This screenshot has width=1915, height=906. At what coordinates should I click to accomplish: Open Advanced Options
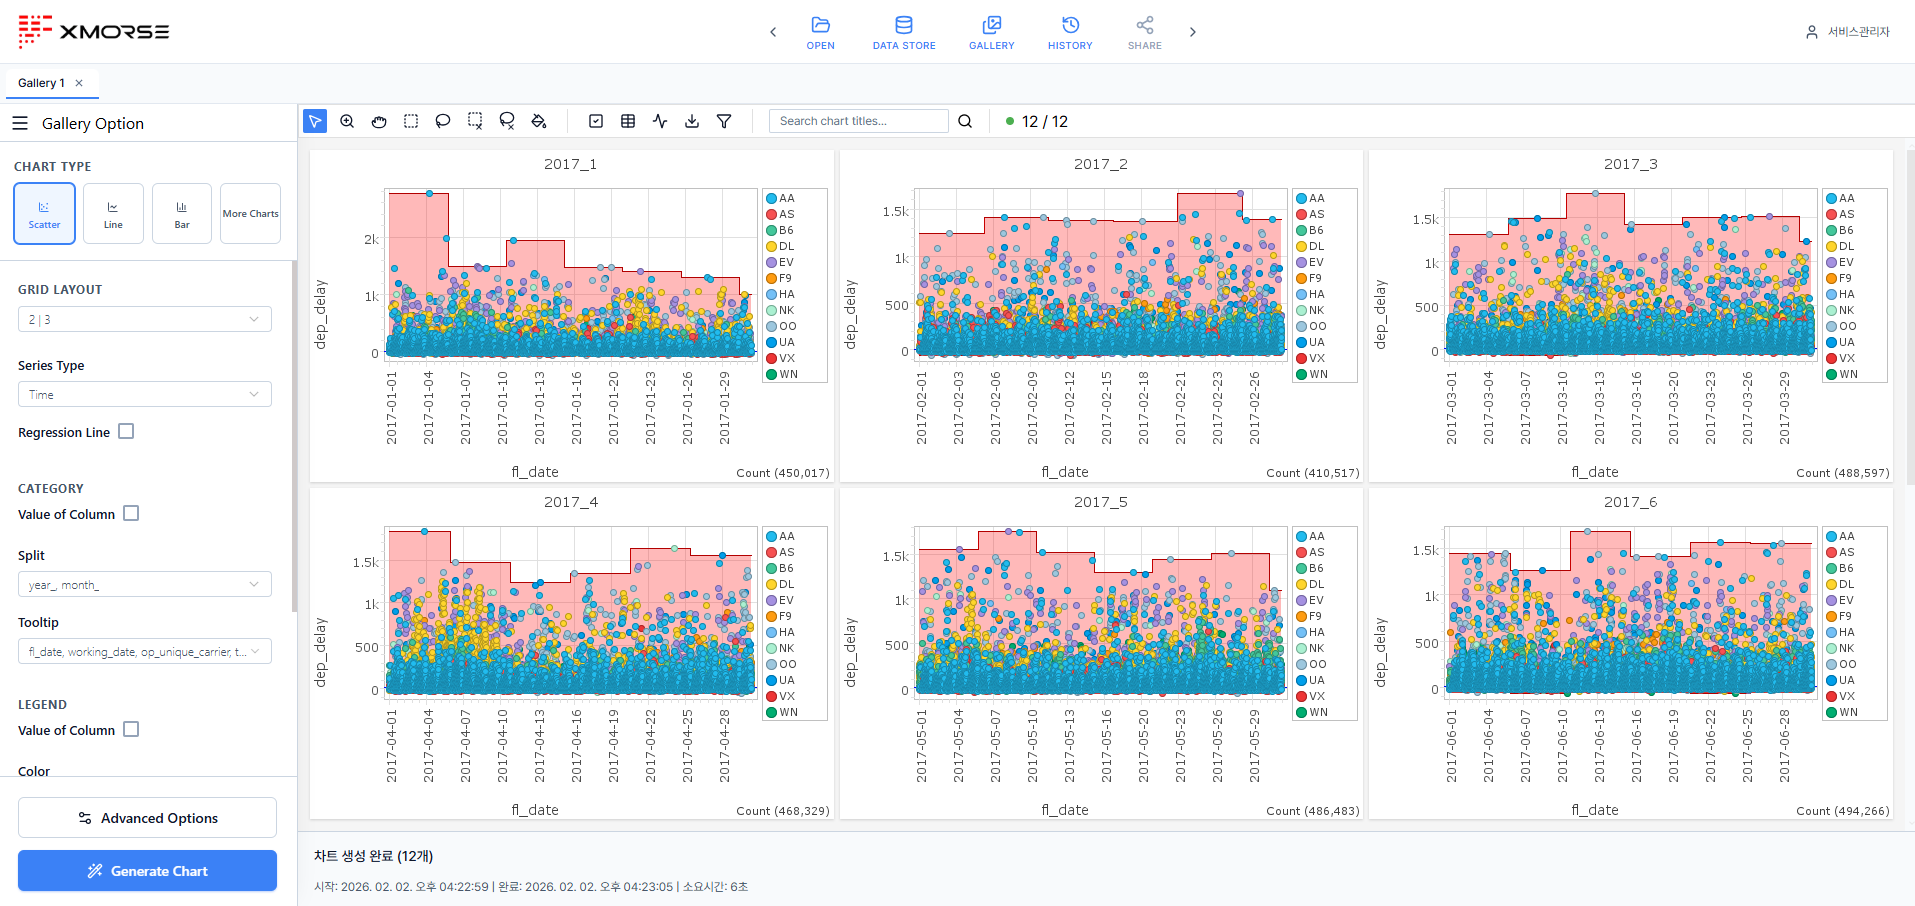[x=147, y=817]
